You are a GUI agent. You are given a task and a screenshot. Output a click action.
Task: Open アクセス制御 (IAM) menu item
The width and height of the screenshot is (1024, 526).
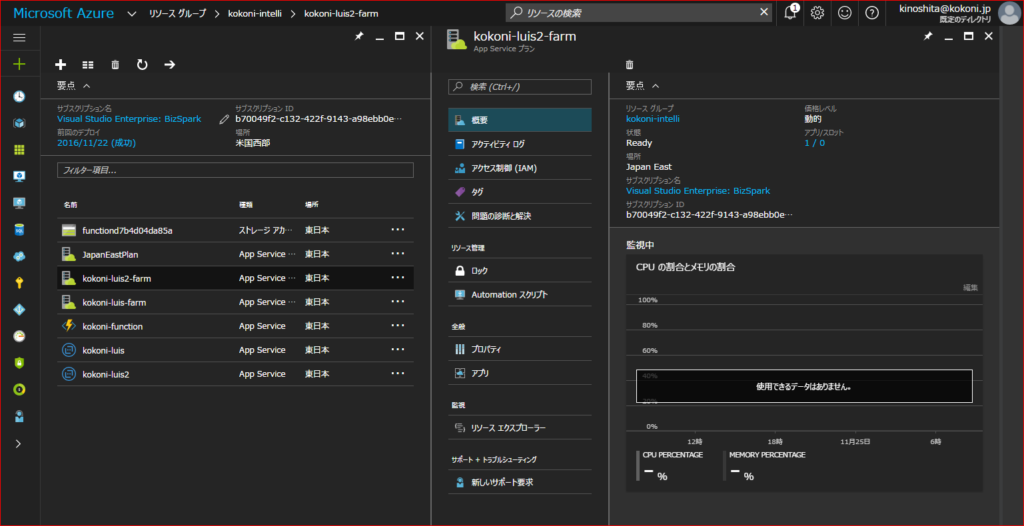[x=504, y=167]
